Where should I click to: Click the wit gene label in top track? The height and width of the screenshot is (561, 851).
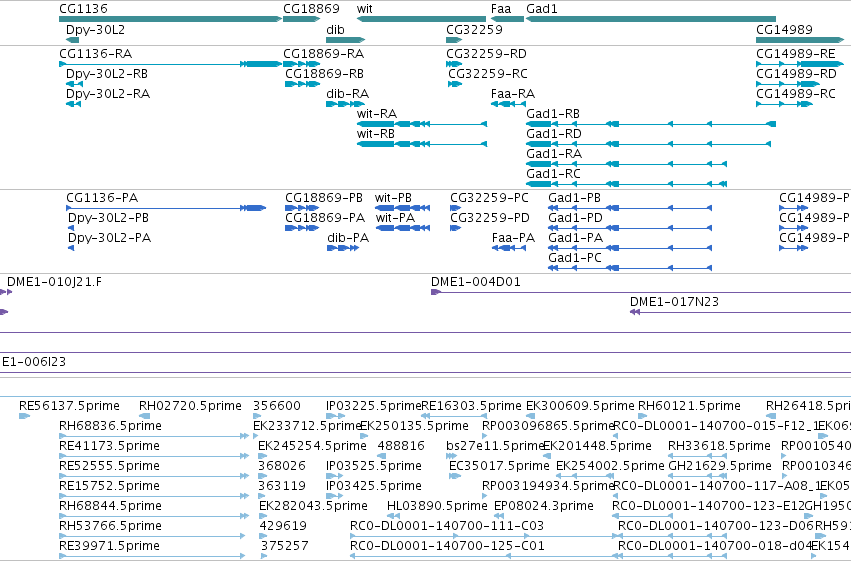365,9
